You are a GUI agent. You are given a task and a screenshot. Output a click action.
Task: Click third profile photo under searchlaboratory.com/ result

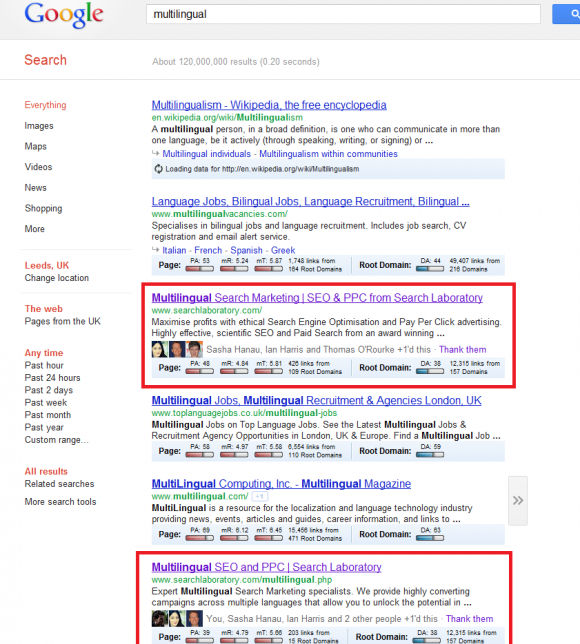[195, 349]
